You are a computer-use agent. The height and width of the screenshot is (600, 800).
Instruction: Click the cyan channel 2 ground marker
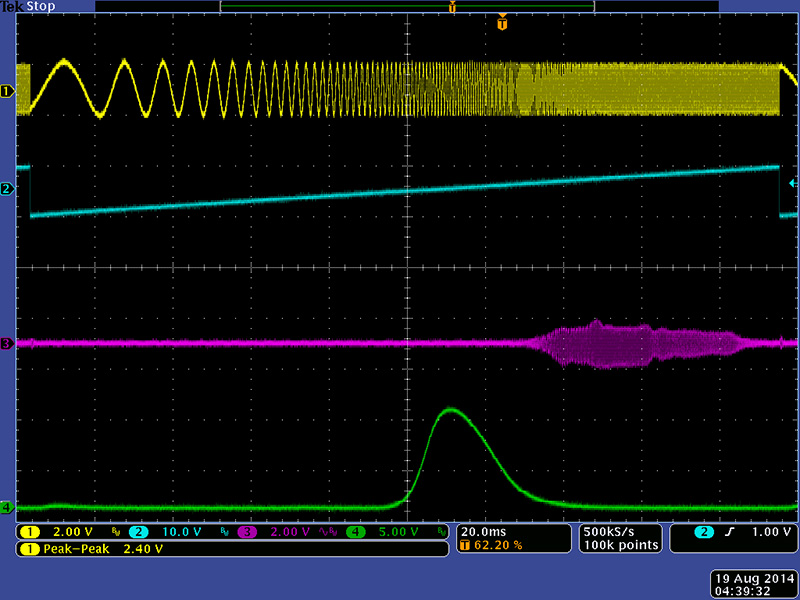pos(8,189)
